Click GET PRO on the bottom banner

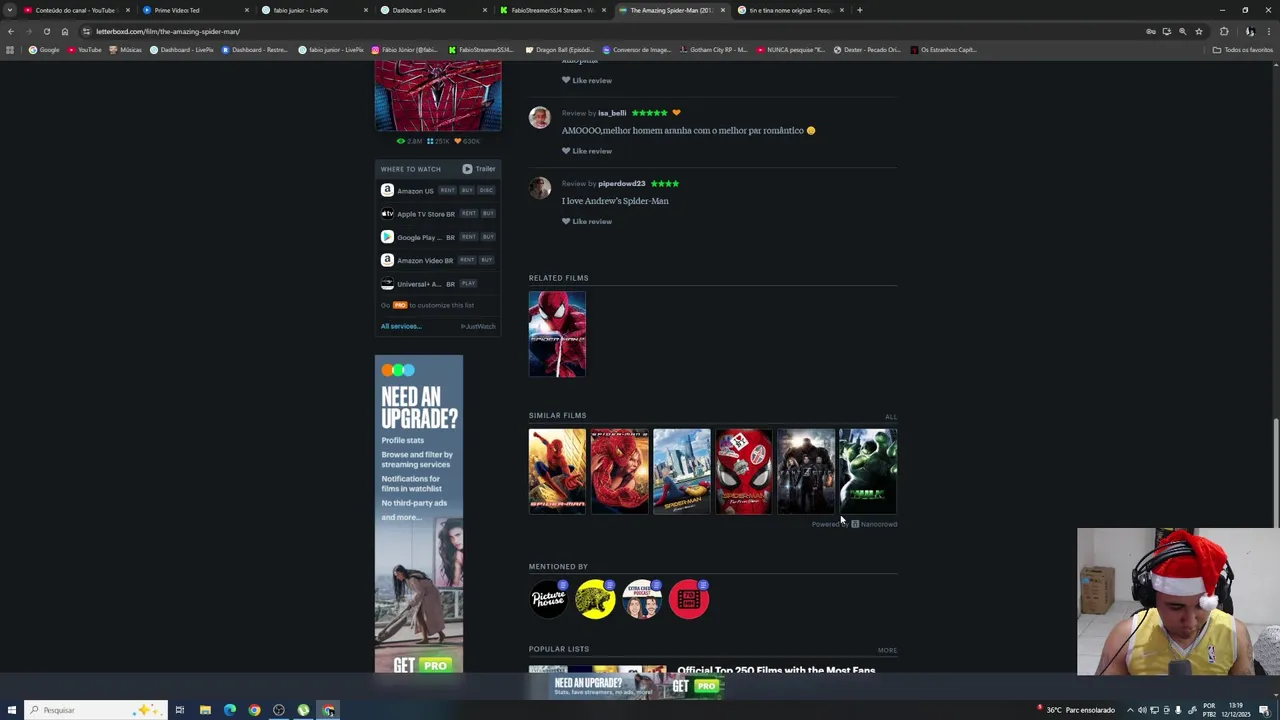[x=696, y=686]
